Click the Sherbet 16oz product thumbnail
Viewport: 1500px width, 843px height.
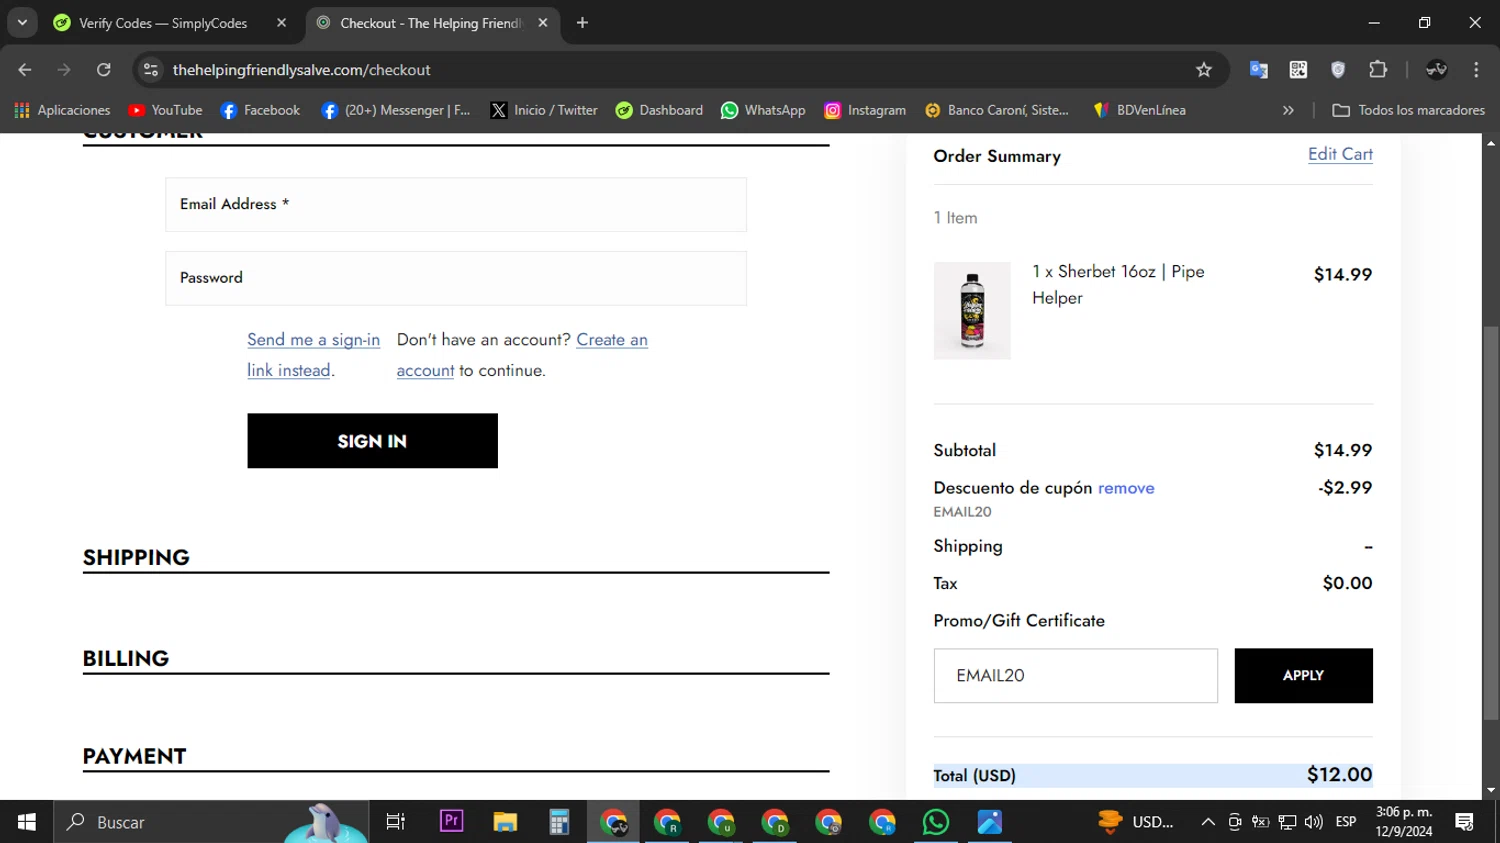[972, 311]
